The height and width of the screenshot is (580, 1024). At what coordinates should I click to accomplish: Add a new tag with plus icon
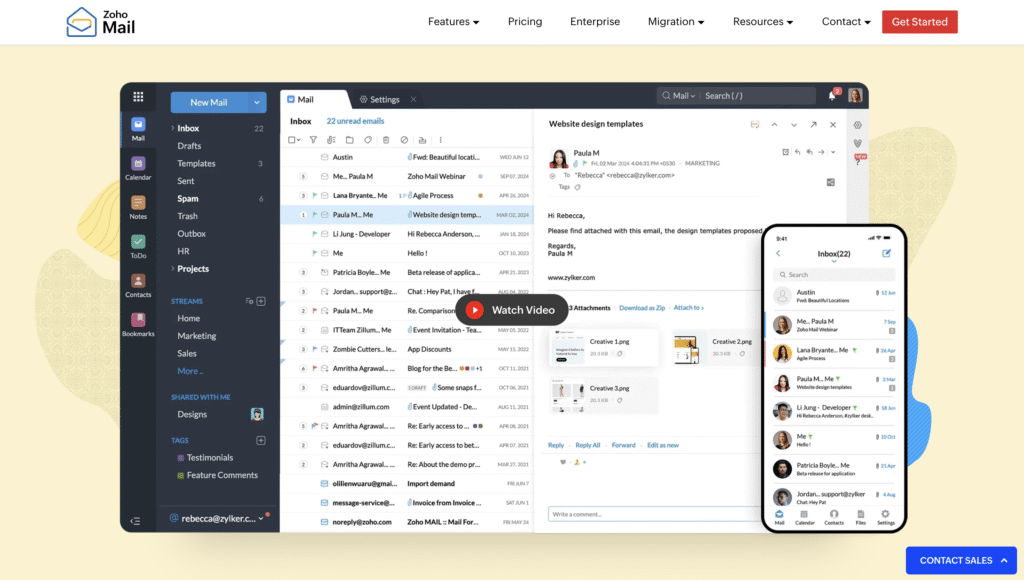tap(261, 440)
